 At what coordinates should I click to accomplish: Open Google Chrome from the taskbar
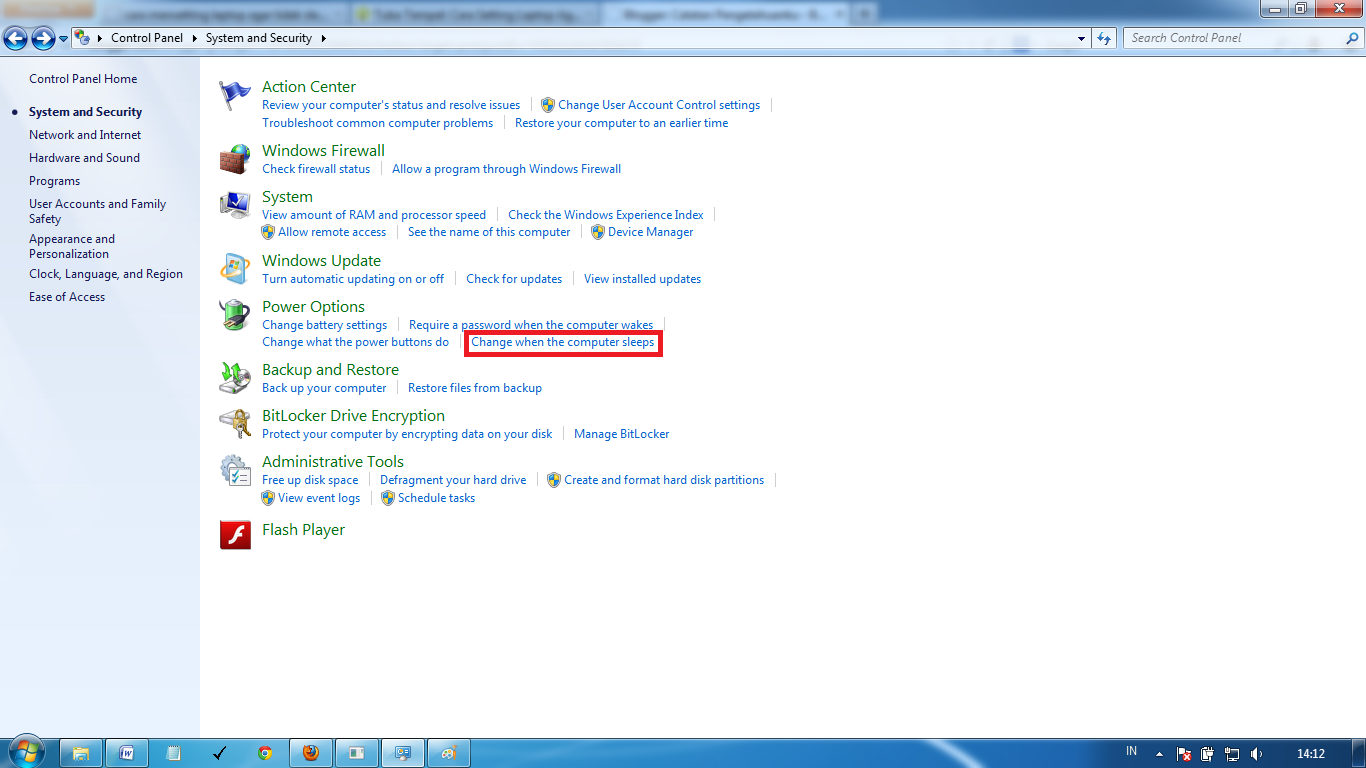[265, 753]
